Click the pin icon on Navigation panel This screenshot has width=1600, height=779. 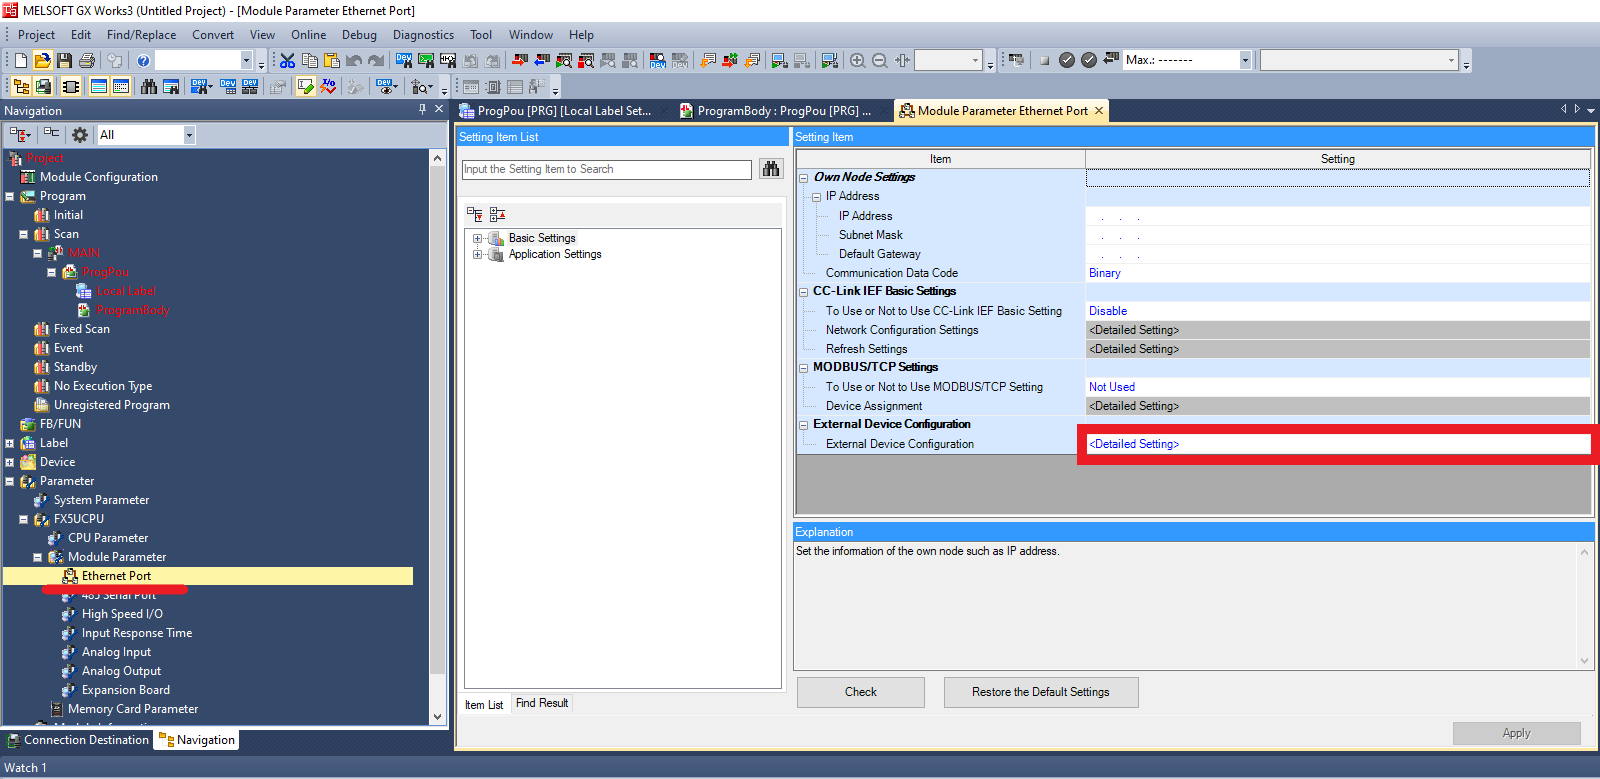click(422, 109)
